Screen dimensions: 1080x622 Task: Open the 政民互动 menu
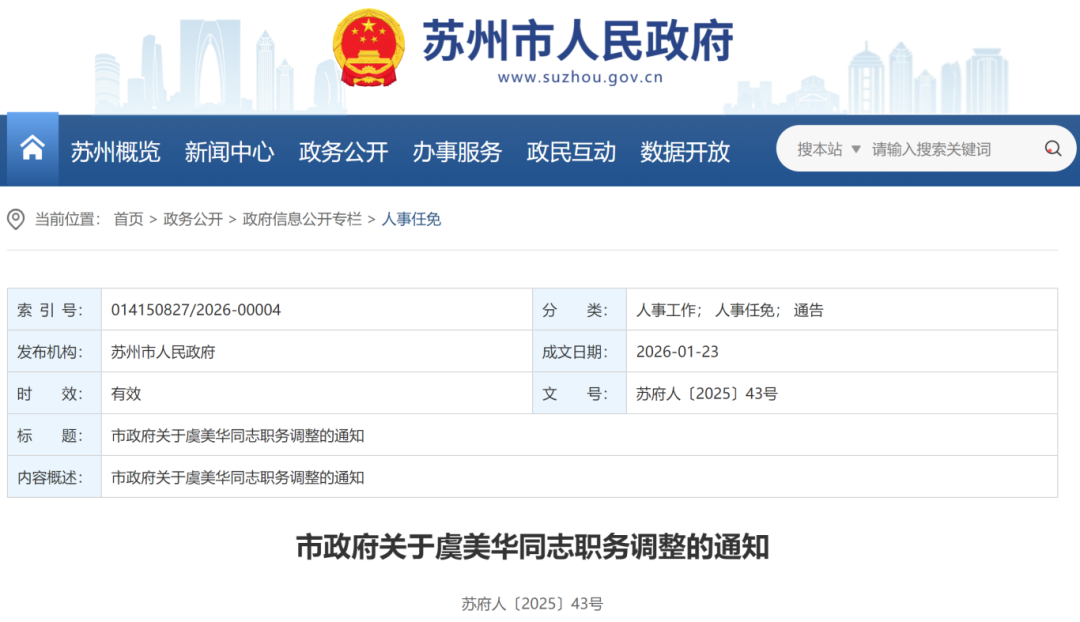pyautogui.click(x=571, y=152)
